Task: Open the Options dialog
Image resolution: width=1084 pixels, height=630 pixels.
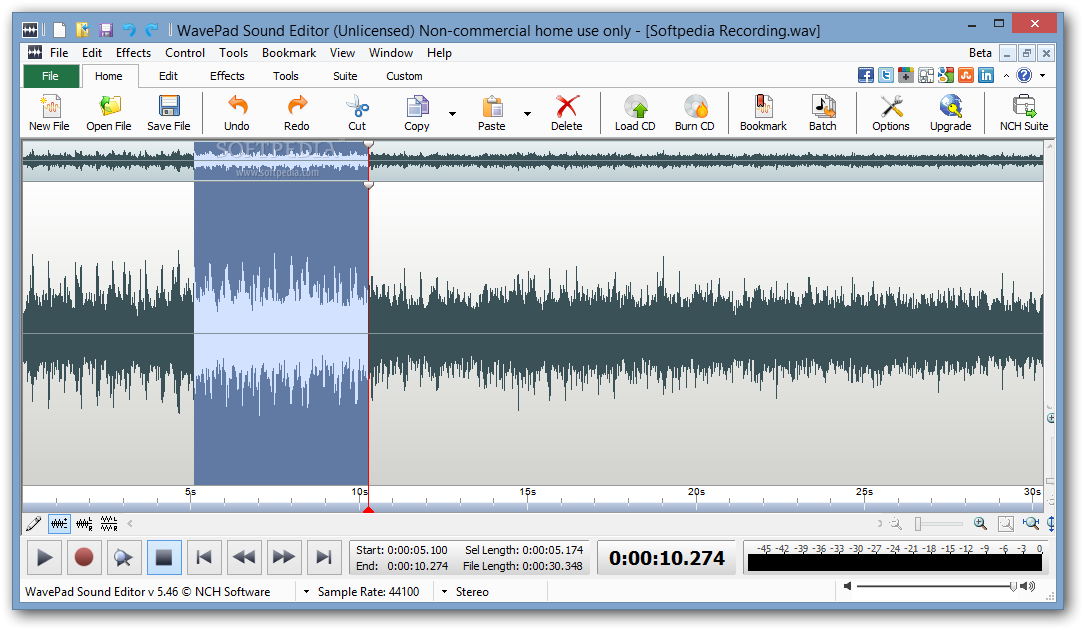Action: (x=890, y=113)
